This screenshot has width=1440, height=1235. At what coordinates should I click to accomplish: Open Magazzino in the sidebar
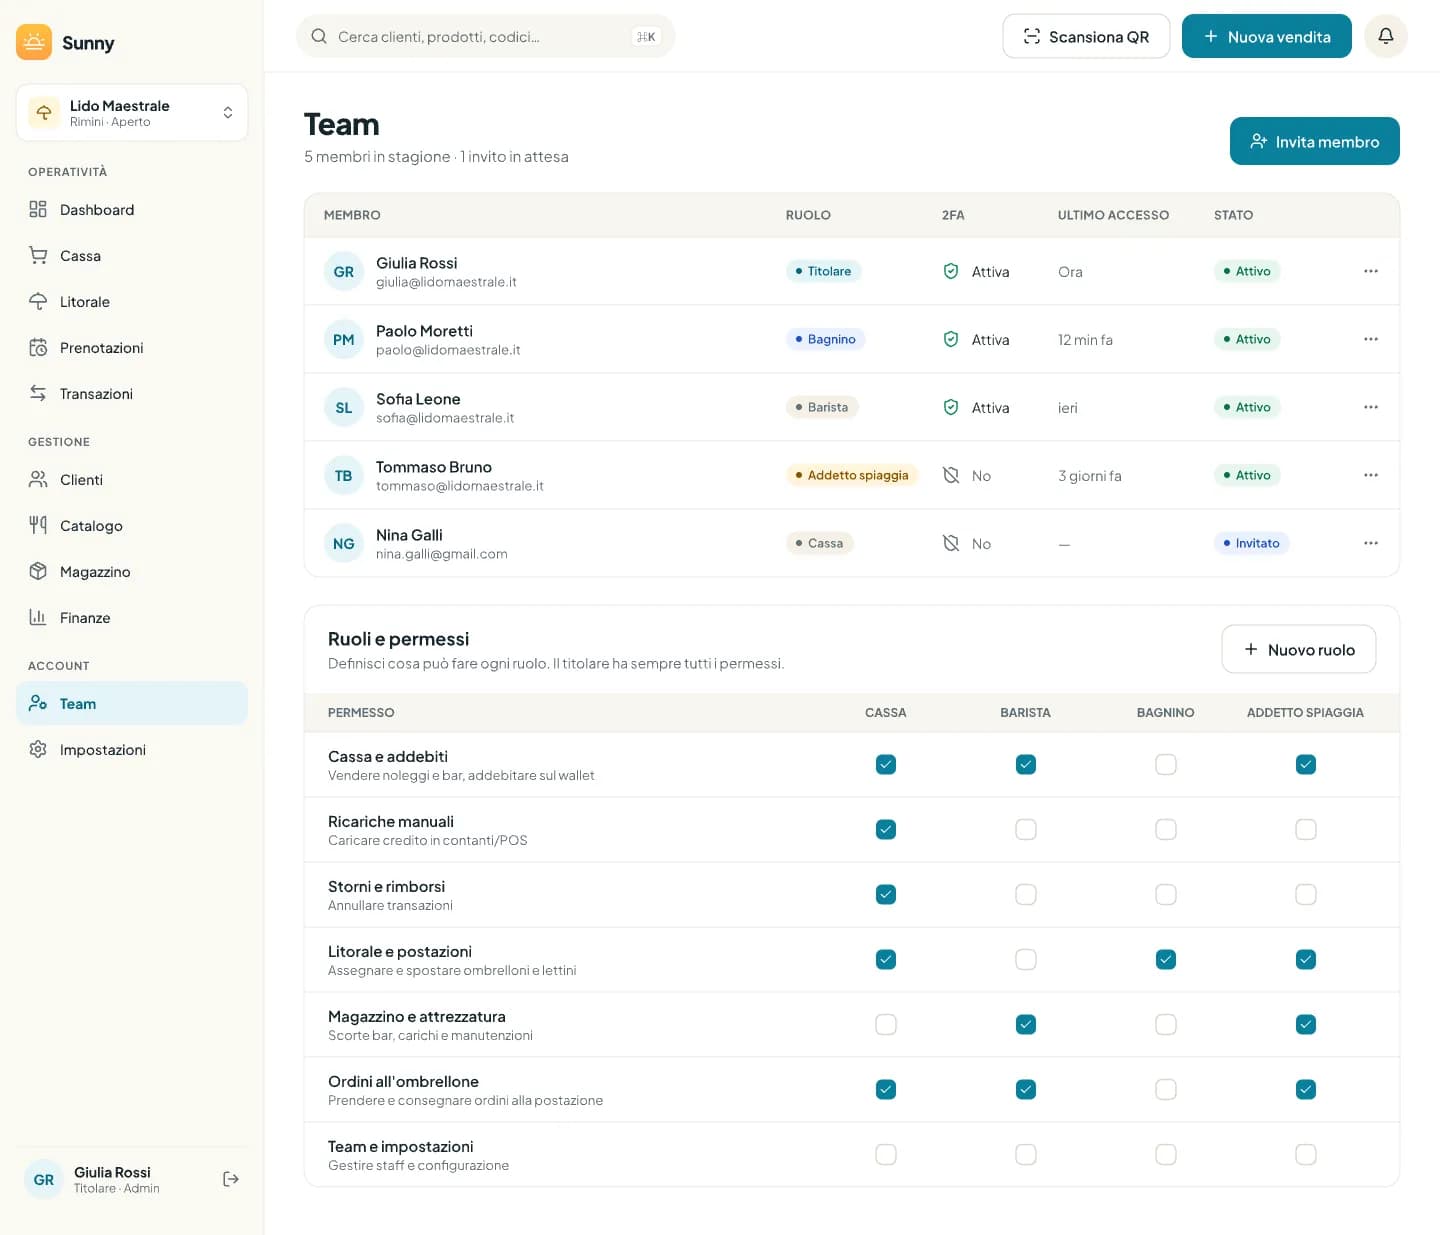click(132, 572)
